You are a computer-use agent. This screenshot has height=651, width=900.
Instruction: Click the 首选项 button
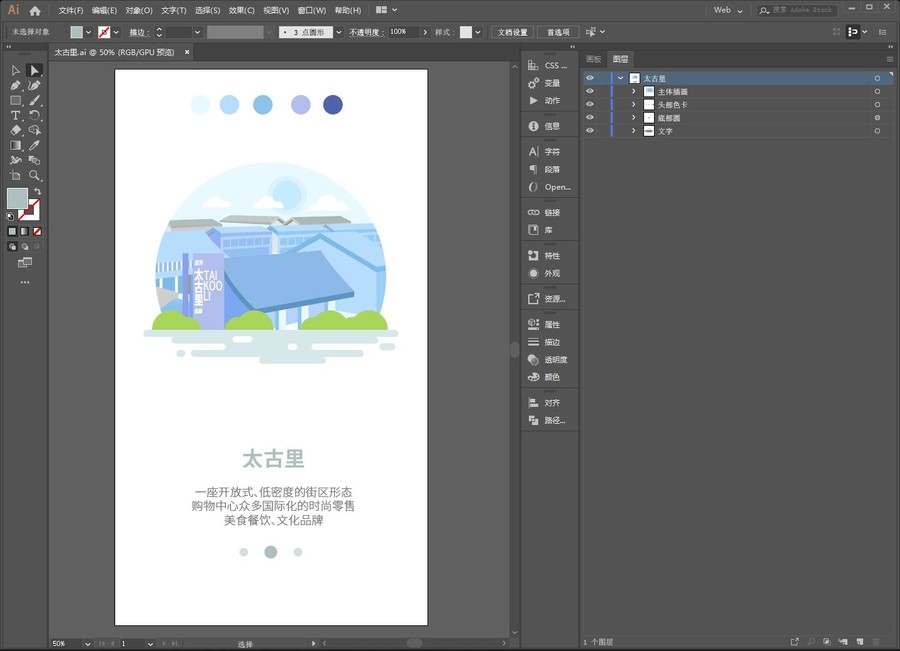tap(558, 32)
